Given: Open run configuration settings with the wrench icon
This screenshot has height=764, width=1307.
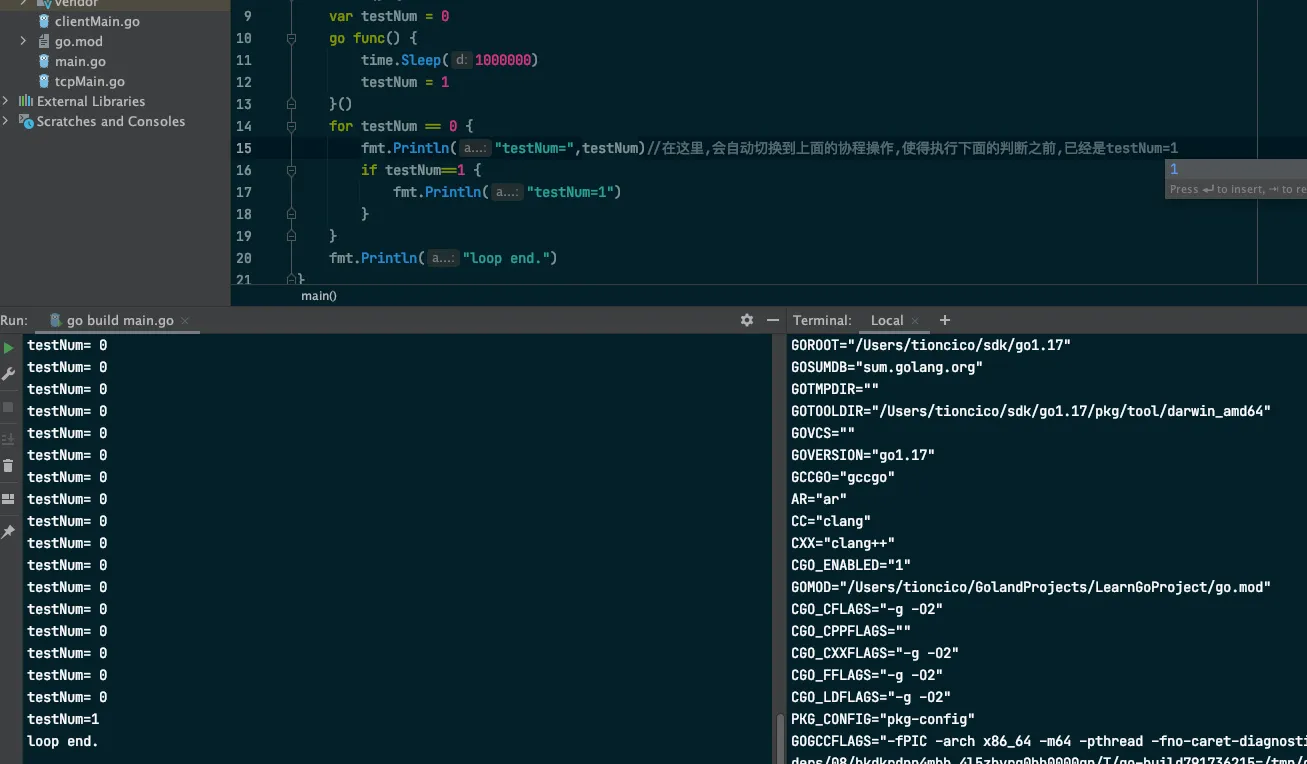Looking at the screenshot, I should coord(9,374).
